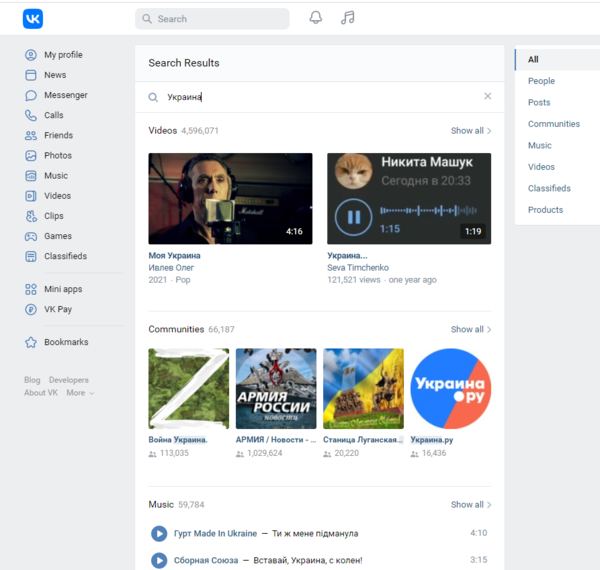Open the Ивлев Олег author link
Image resolution: width=600 pixels, height=570 pixels.
[x=171, y=268]
